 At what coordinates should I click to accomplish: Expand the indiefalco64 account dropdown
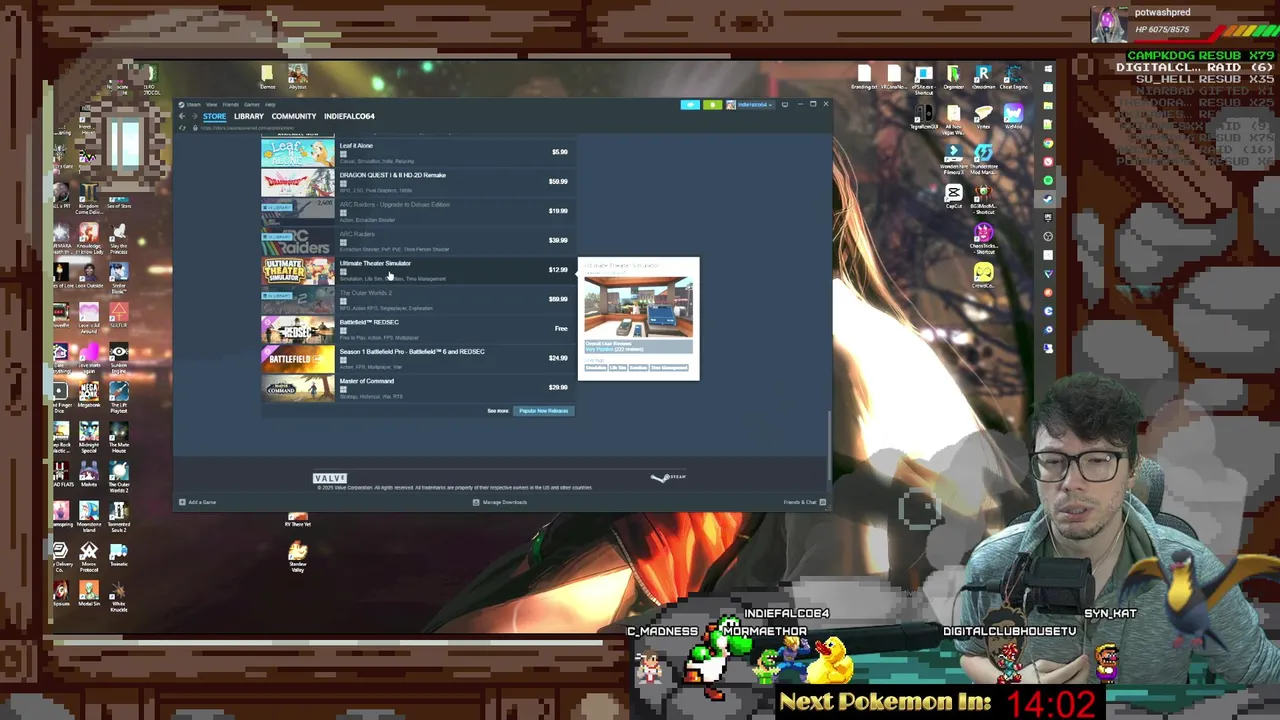tap(752, 104)
